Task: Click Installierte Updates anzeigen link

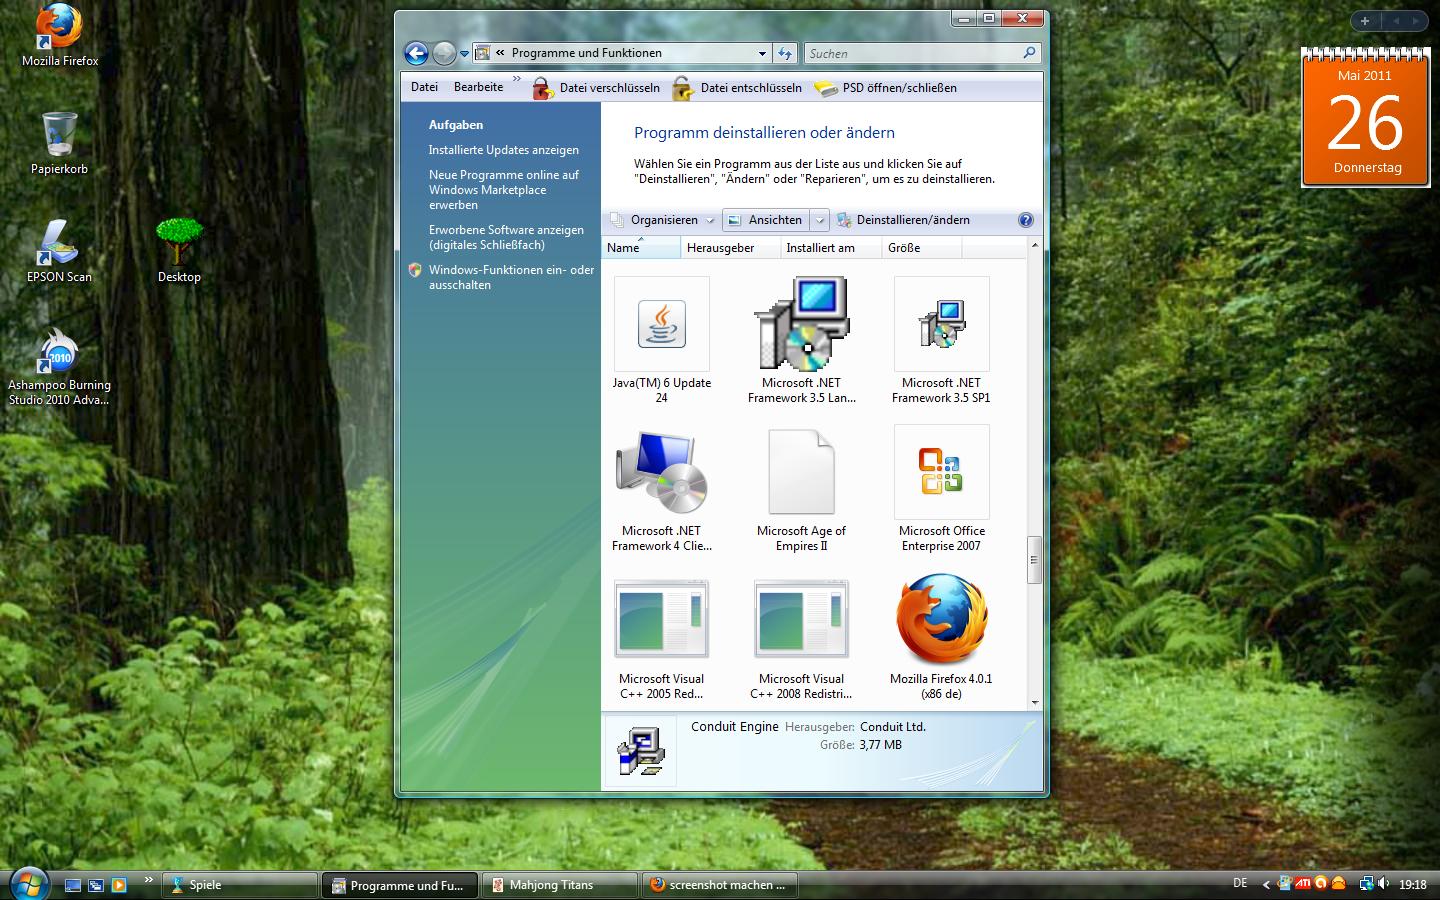Action: coord(503,150)
